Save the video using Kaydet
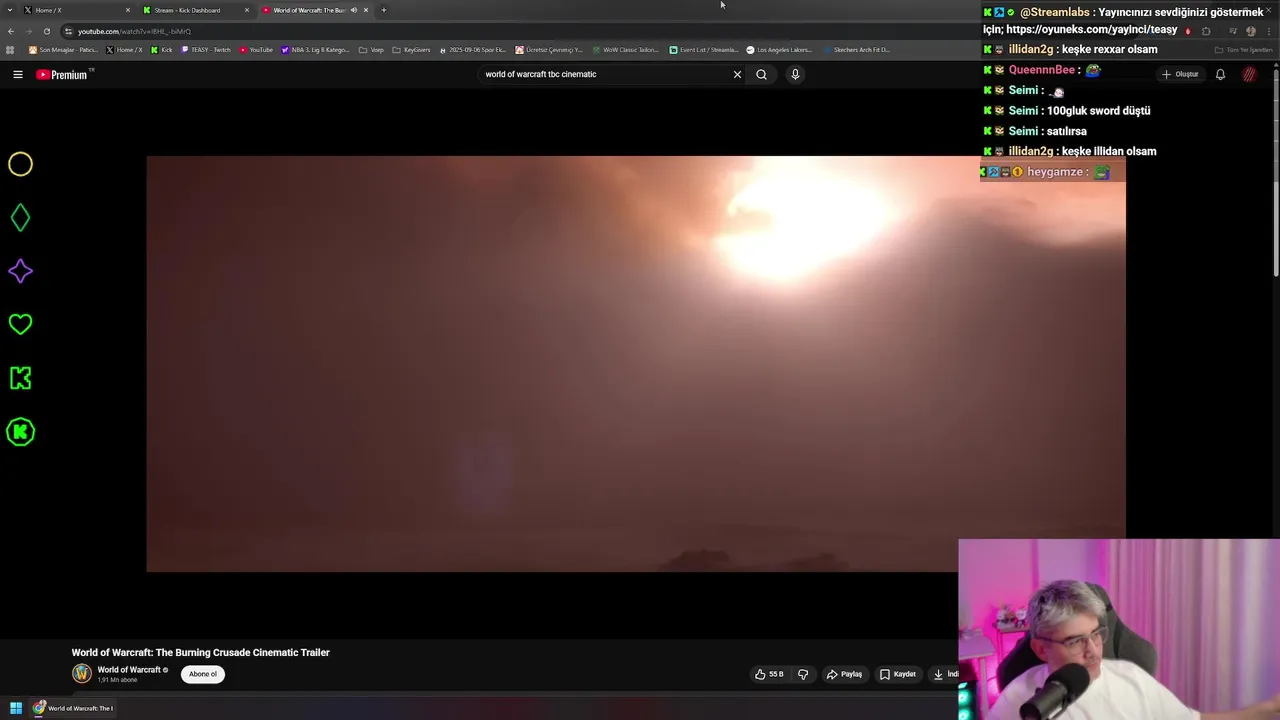Screen dimensions: 1280x720 [897, 674]
